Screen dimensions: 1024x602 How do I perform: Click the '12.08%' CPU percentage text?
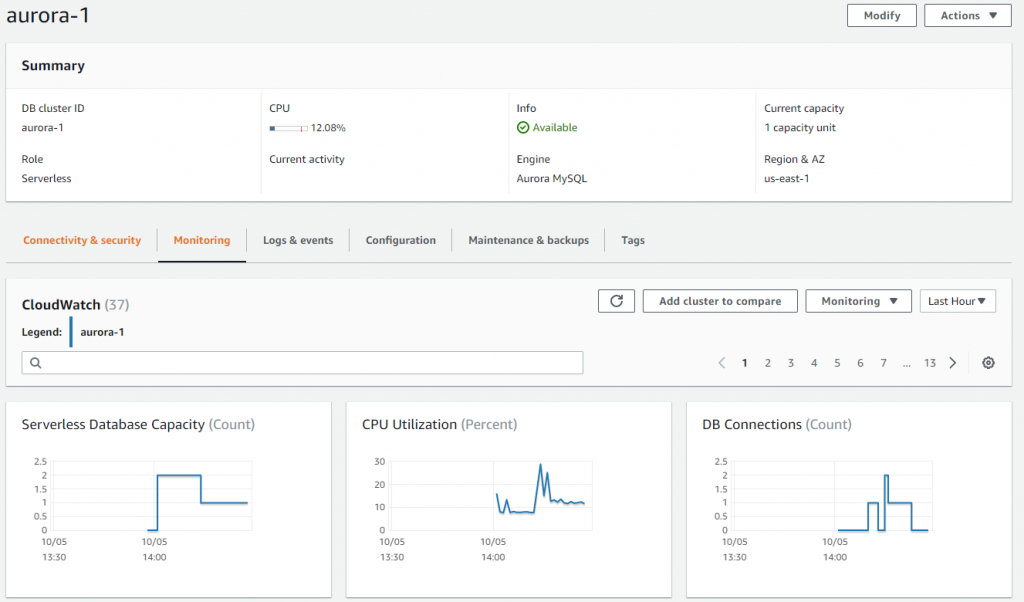328,127
